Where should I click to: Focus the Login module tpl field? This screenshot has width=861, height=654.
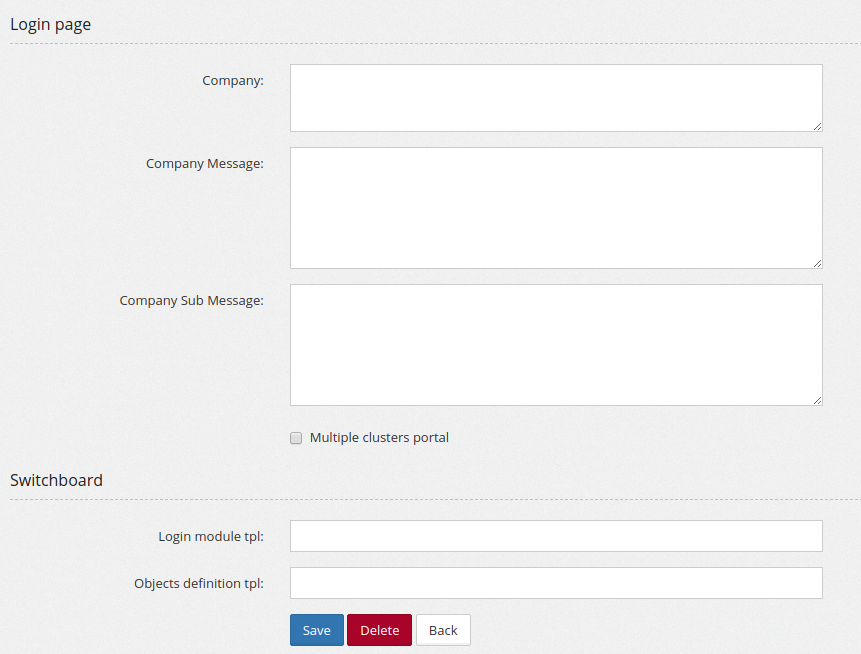(x=556, y=536)
